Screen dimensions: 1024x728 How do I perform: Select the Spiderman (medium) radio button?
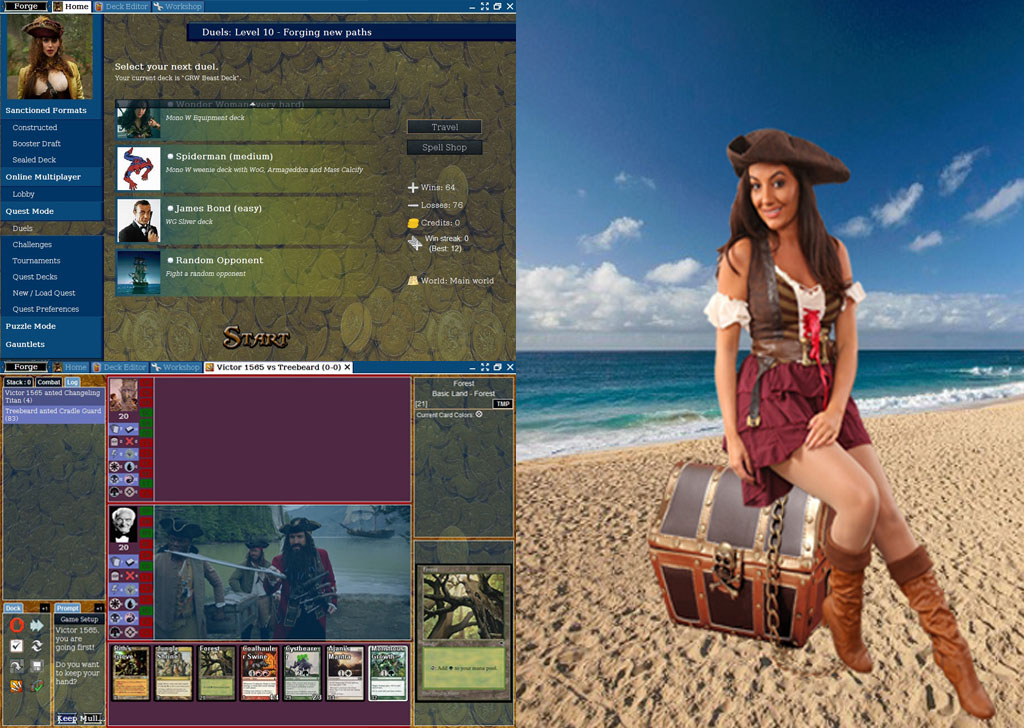[170, 157]
